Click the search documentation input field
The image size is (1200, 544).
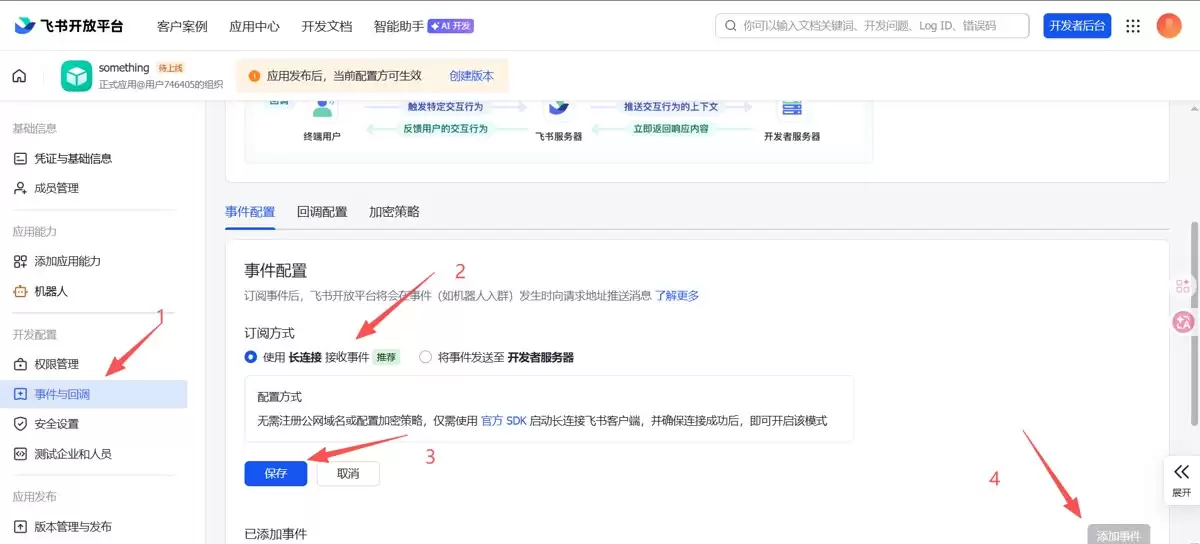coord(872,26)
